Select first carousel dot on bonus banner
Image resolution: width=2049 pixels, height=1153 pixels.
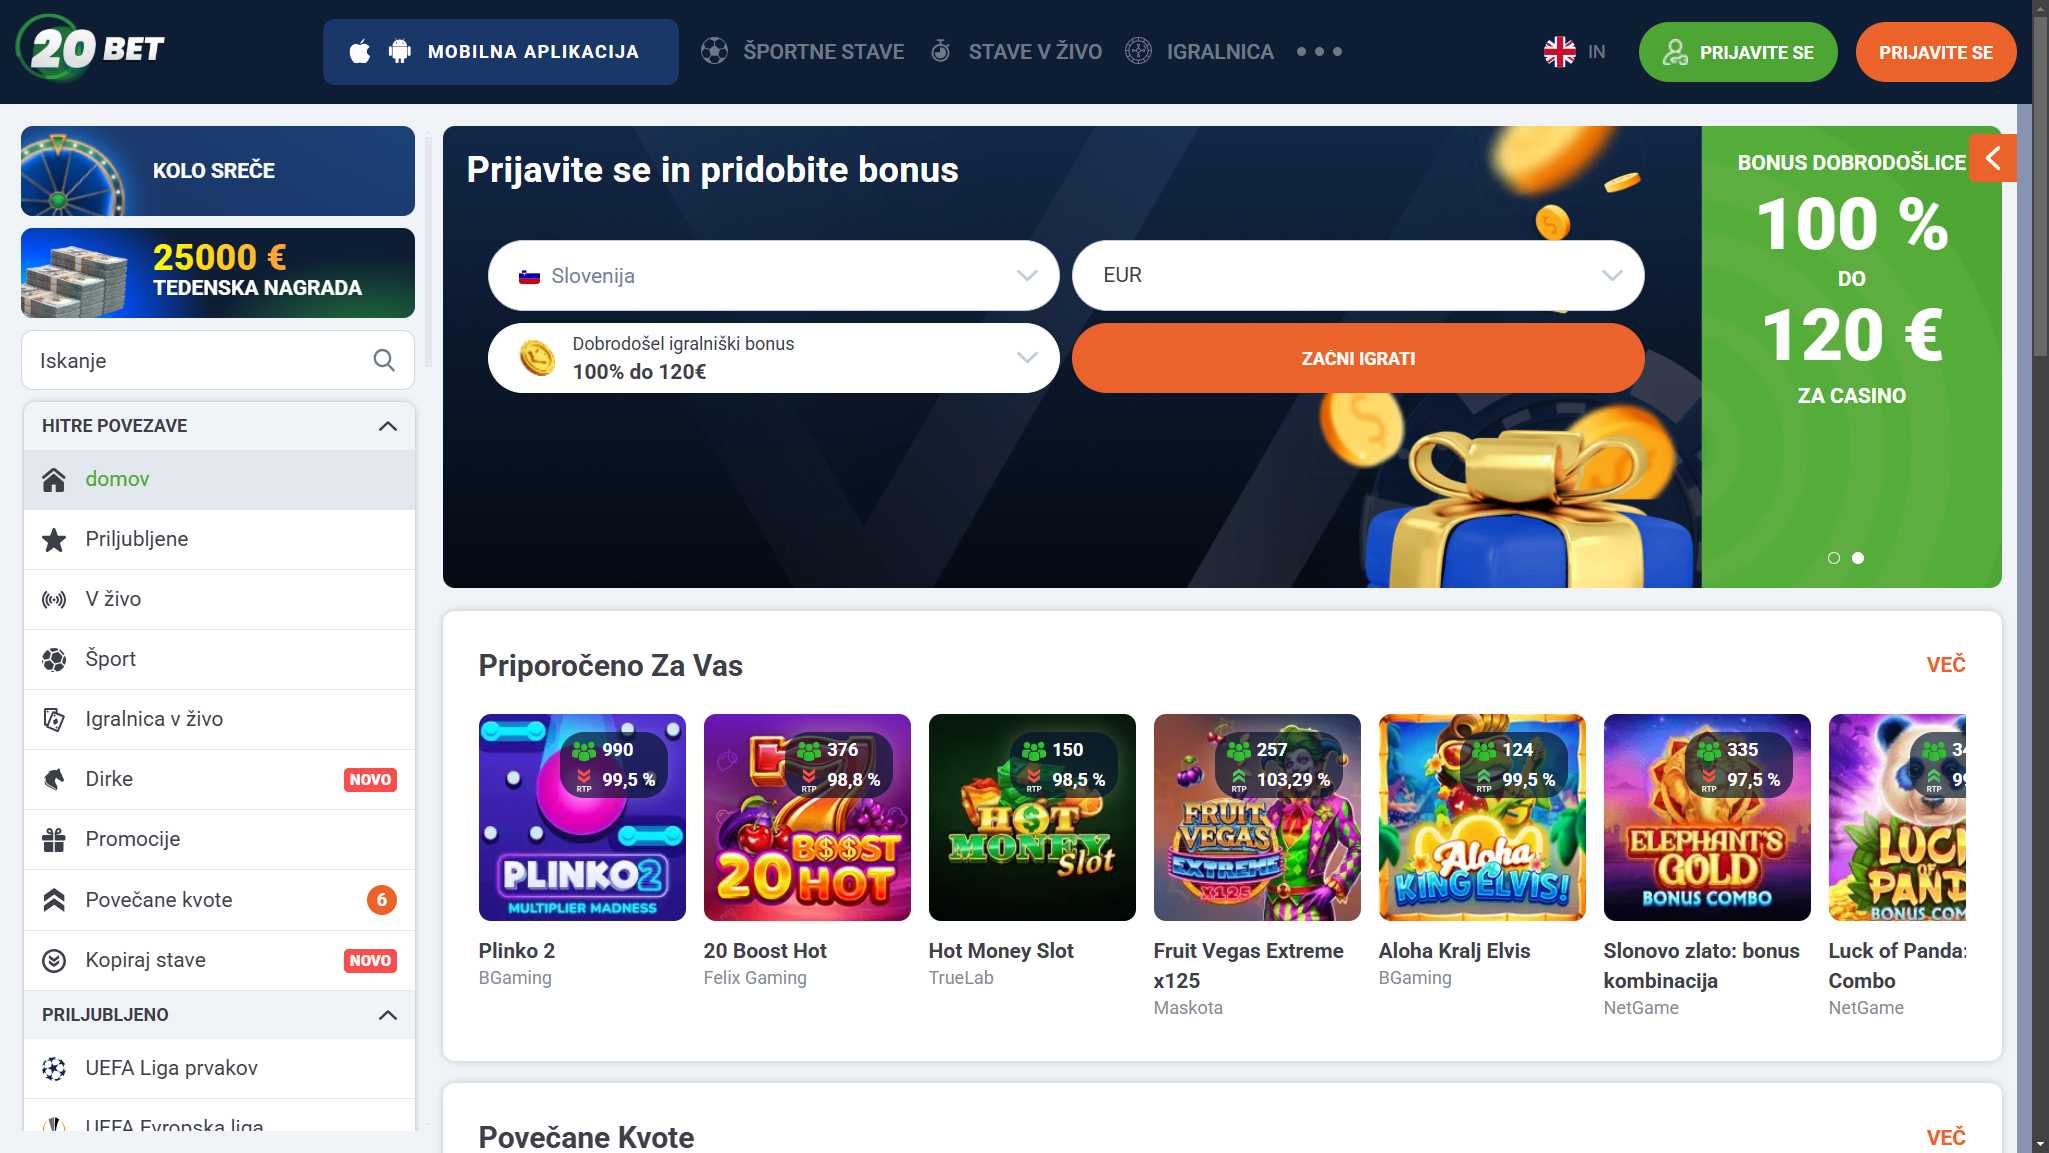[1833, 558]
